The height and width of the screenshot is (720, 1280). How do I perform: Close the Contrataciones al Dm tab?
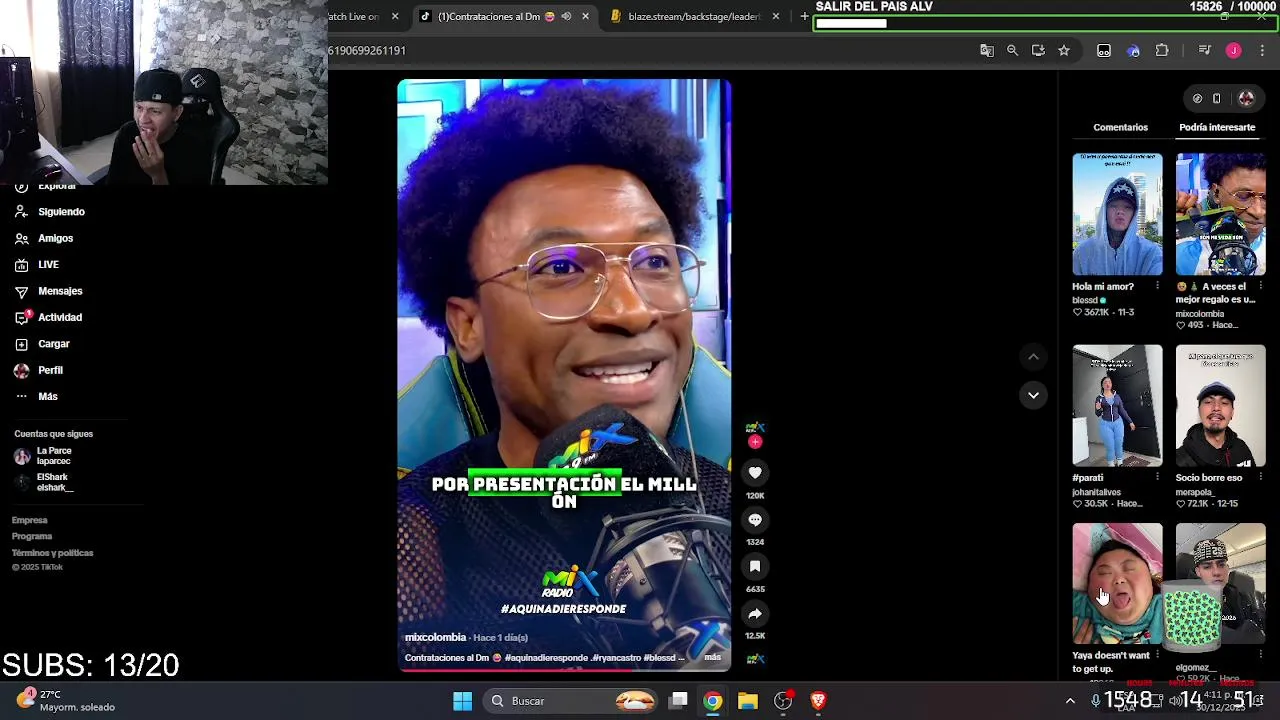point(585,16)
